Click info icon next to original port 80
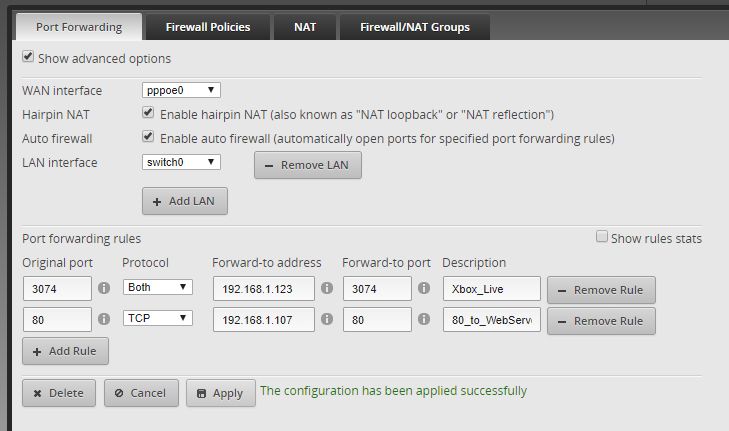The height and width of the screenshot is (431, 729). tap(104, 320)
